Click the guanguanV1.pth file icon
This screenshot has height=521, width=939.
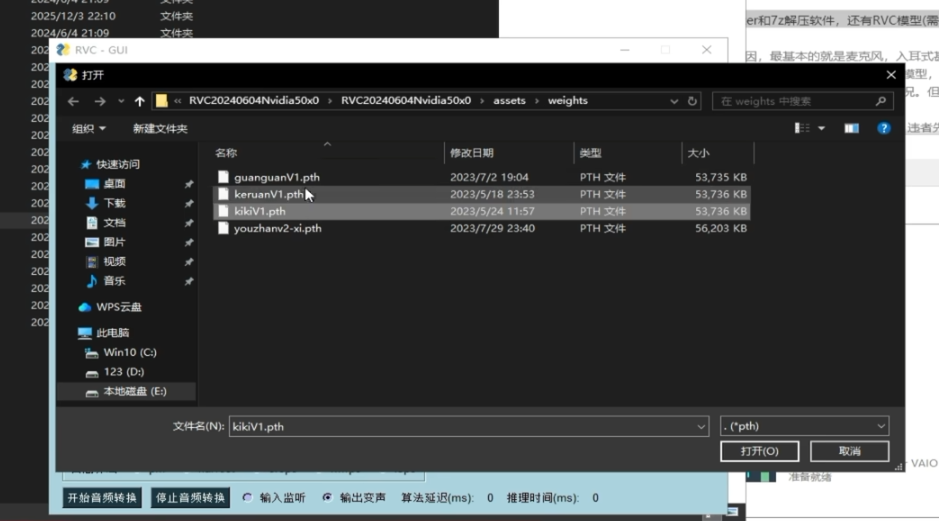tap(223, 177)
